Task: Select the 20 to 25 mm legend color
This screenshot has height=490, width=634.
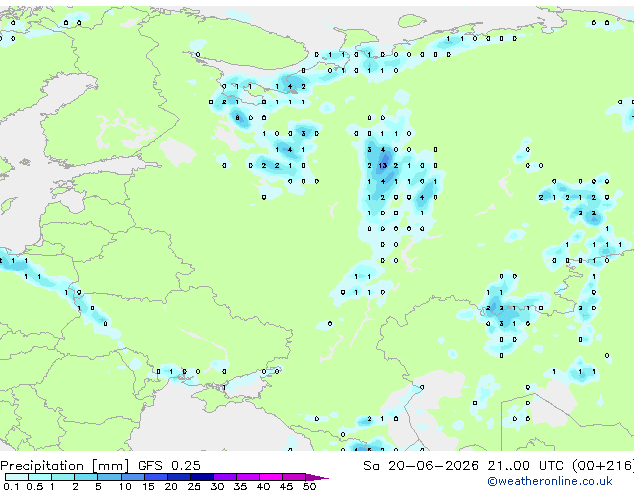Action: click(179, 477)
